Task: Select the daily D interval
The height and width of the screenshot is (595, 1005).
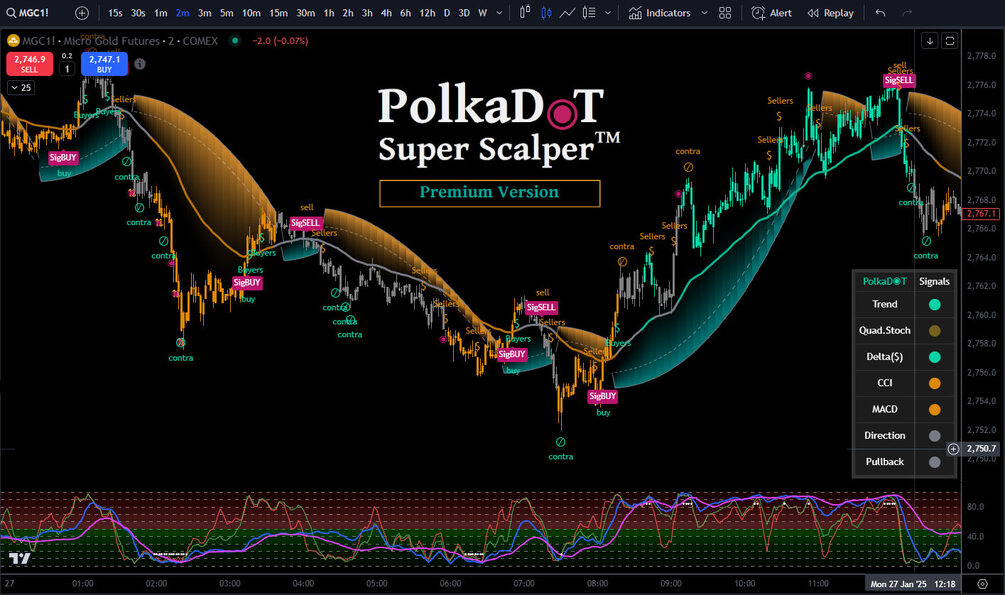Action: click(x=447, y=13)
